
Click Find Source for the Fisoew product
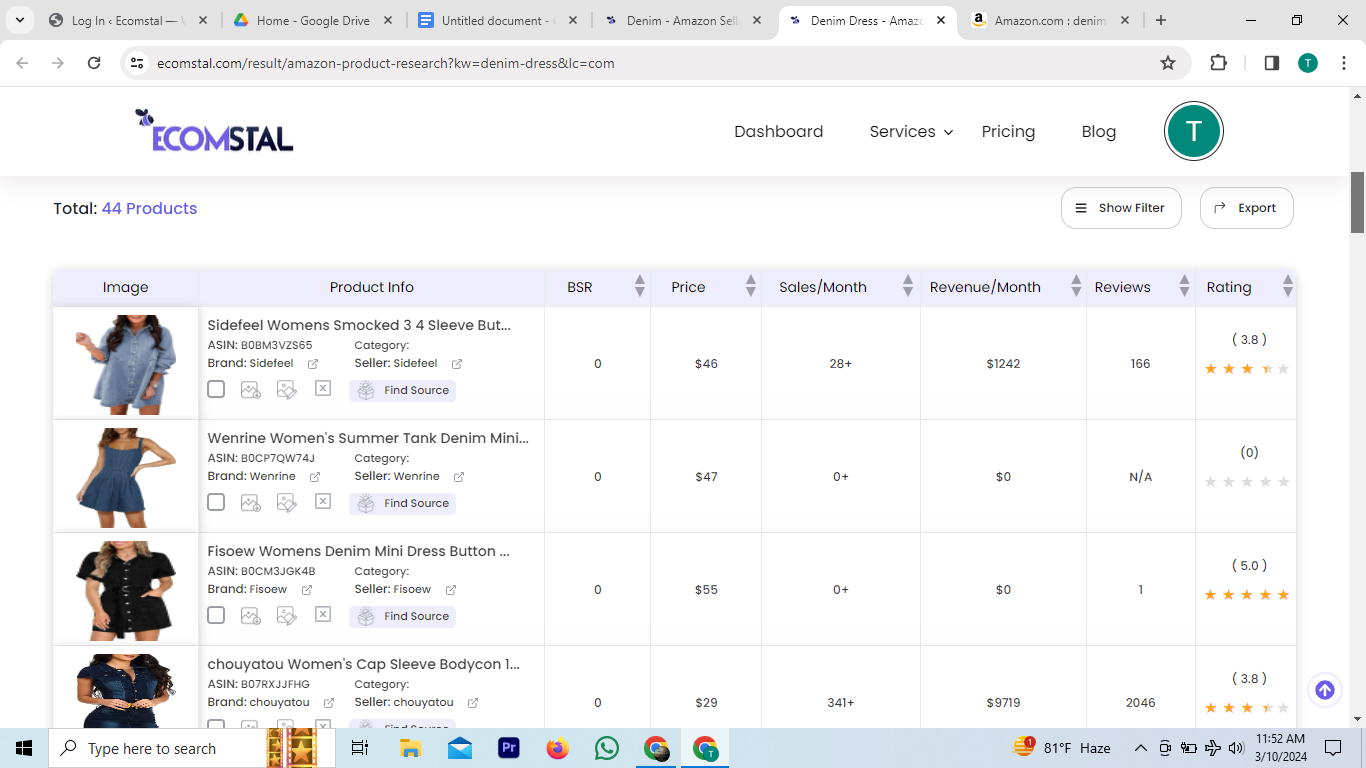[x=402, y=616]
